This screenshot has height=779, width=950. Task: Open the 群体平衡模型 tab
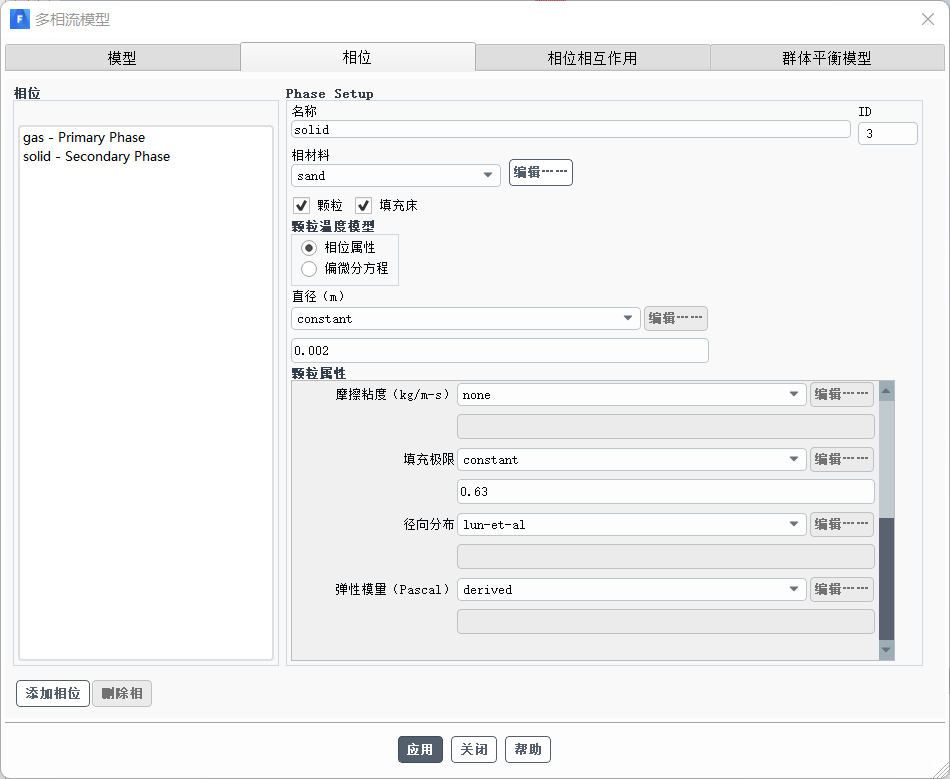(826, 58)
